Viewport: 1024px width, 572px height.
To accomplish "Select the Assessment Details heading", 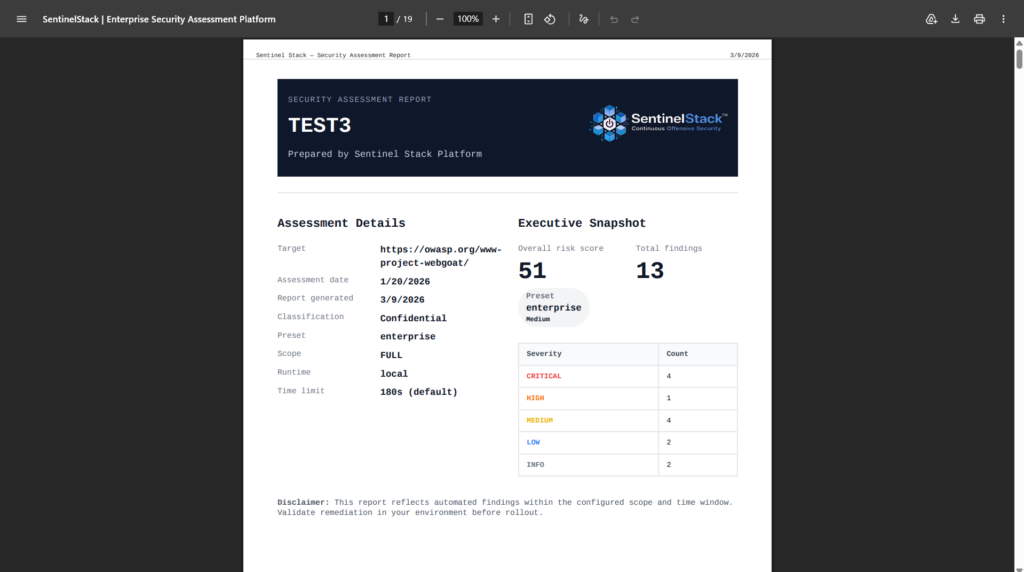I will pyautogui.click(x=341, y=223).
